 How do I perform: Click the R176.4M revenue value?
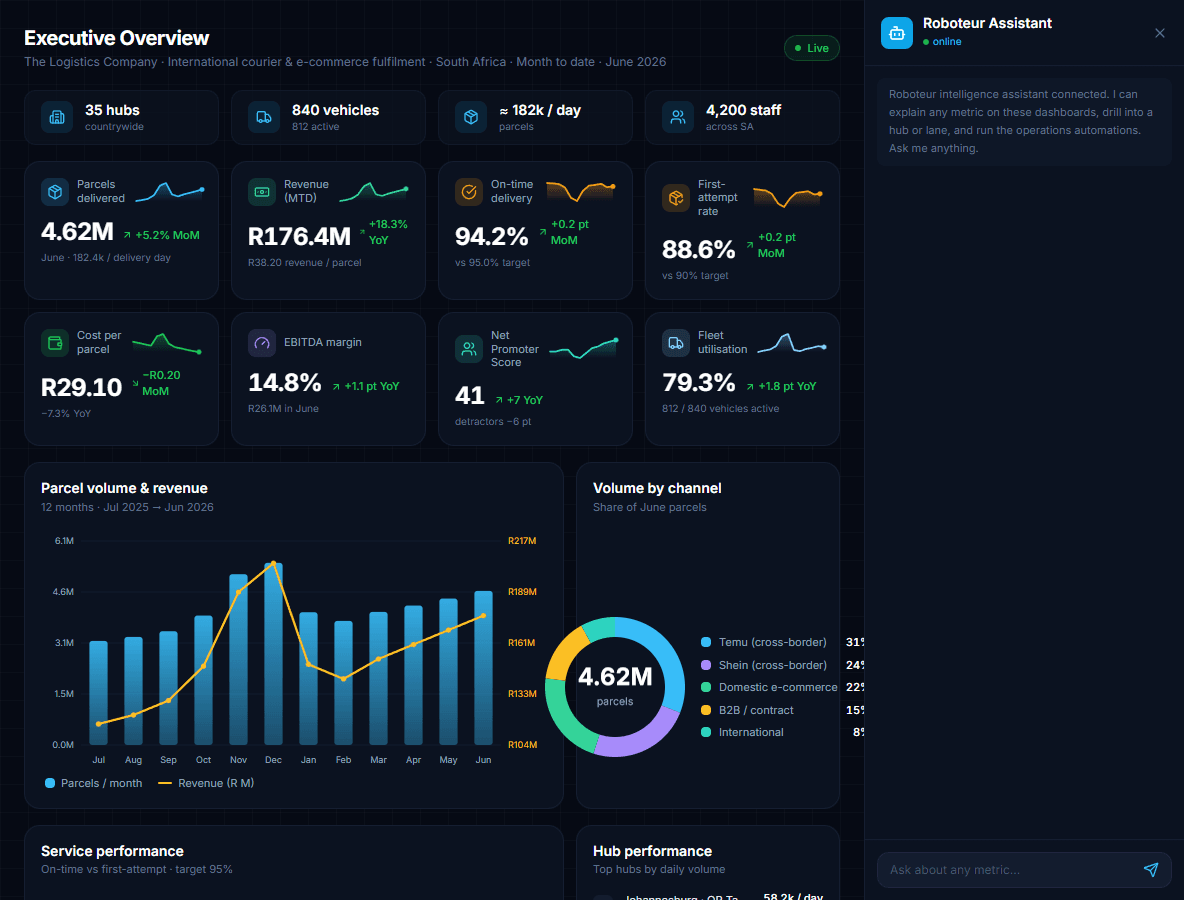pos(299,237)
